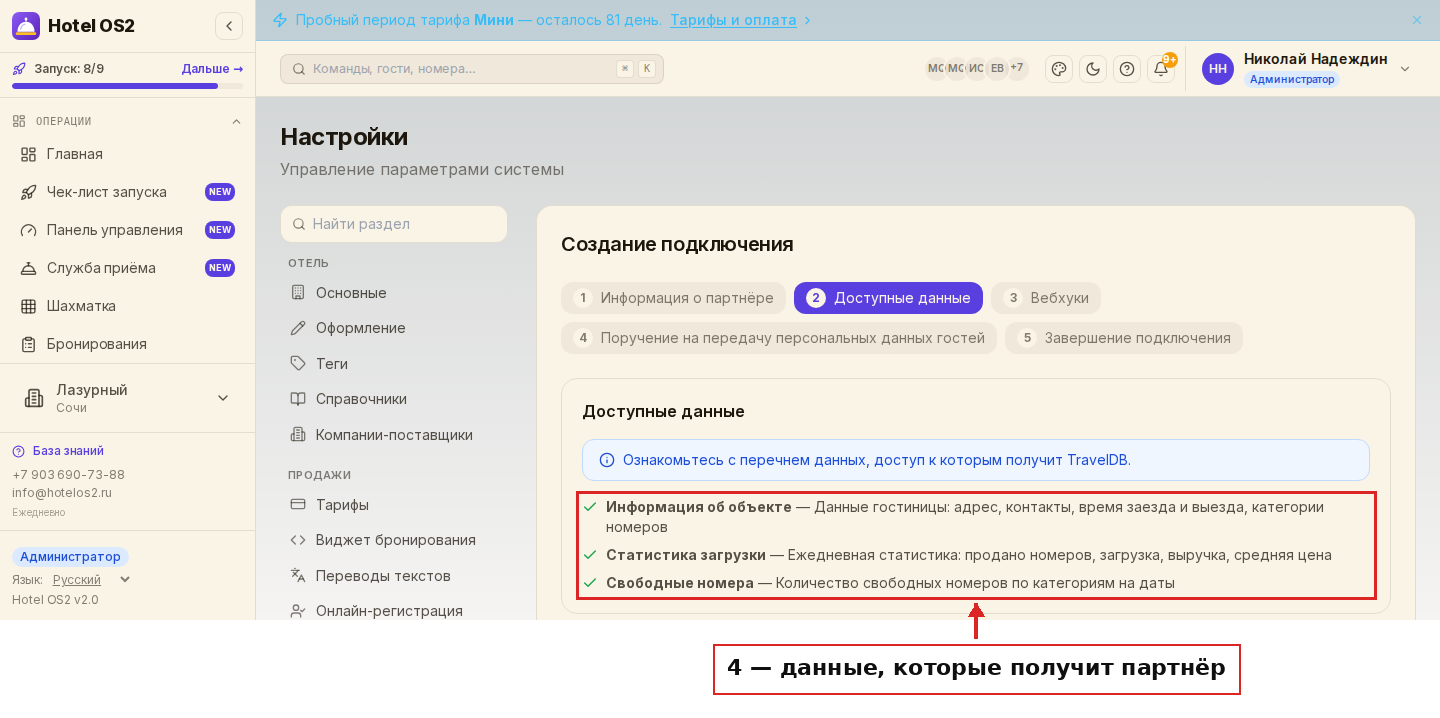1440x718 pixels.
Task: Click the rocket icon for Чек-лист запуска
Action: click(x=28, y=192)
